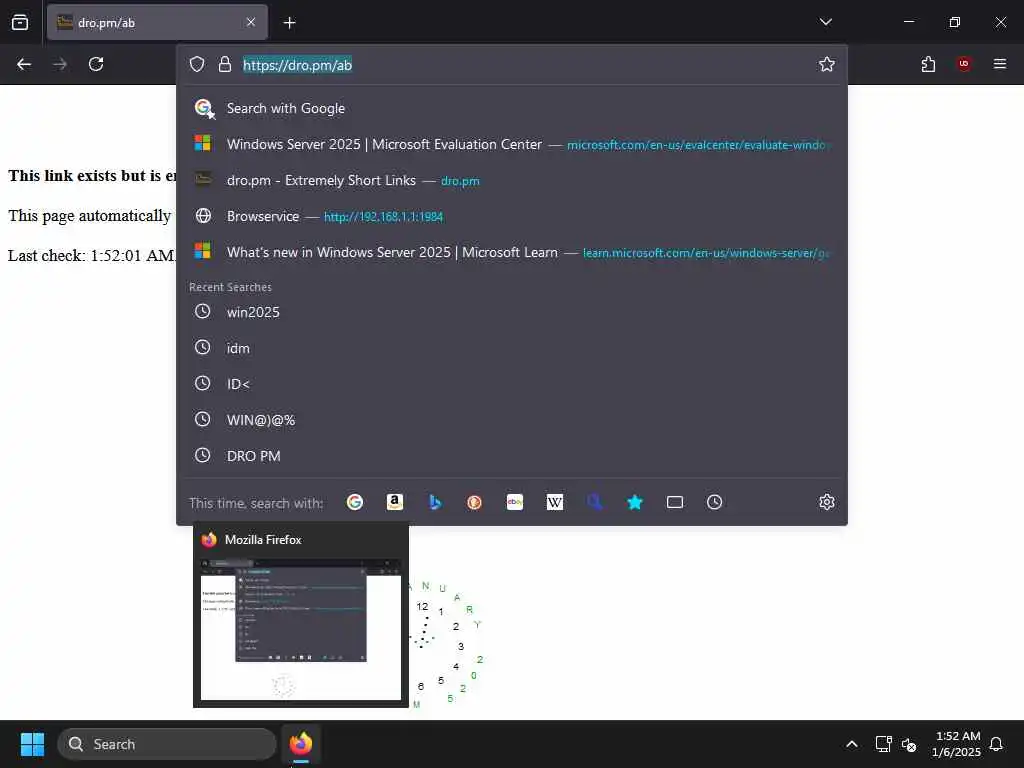
Task: Expand the list all tabs chevron
Action: (x=825, y=22)
